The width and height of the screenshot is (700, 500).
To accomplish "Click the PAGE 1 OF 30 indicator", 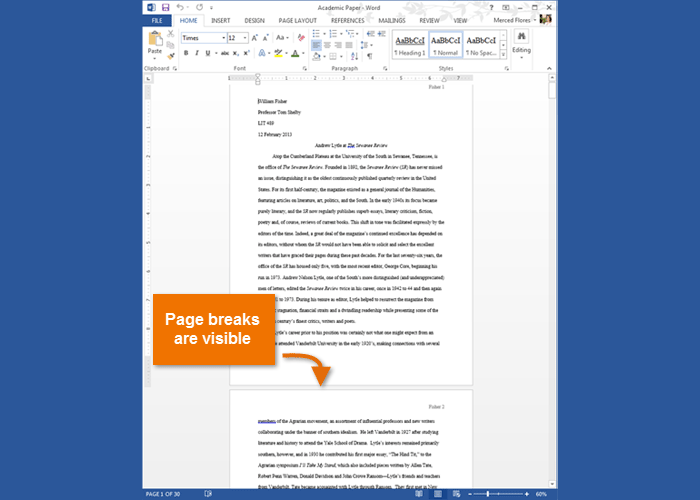I will [162, 494].
